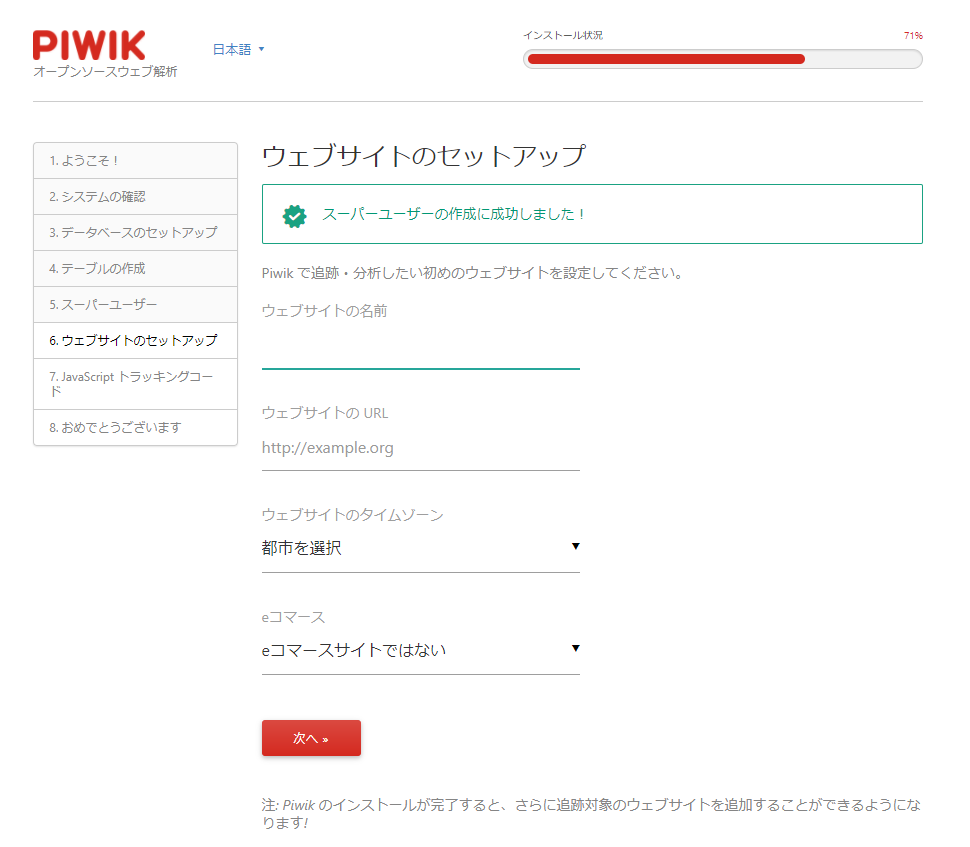Focus the ウェブサイトの URL input field

(x=421, y=449)
